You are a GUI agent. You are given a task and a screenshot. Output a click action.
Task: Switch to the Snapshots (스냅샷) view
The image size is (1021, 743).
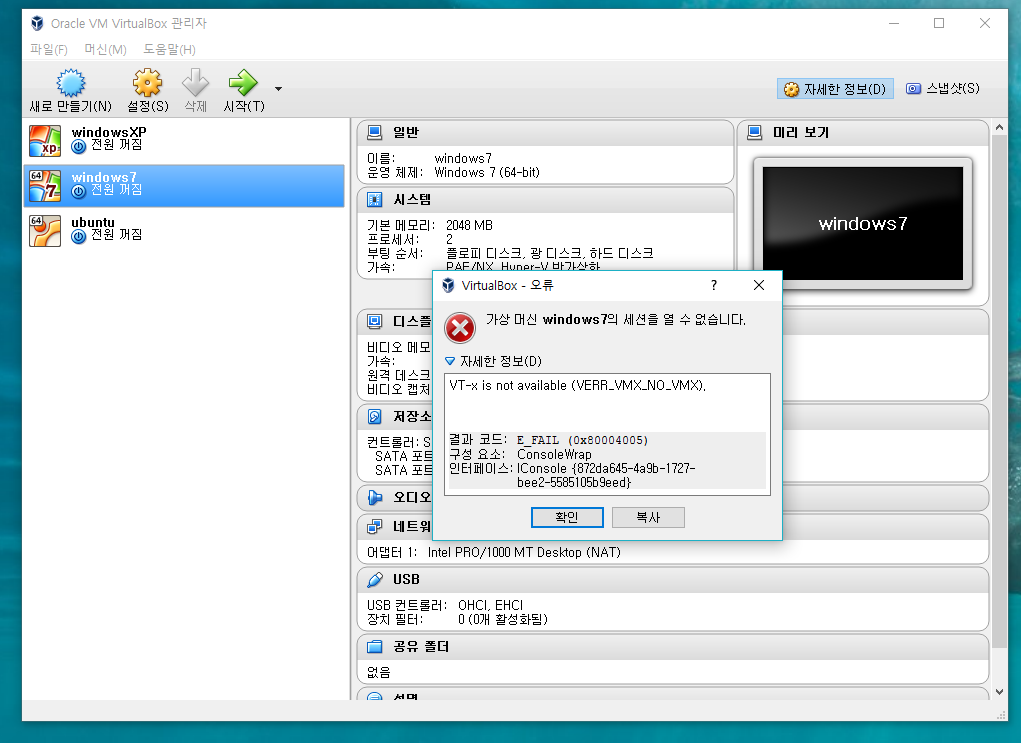[943, 89]
